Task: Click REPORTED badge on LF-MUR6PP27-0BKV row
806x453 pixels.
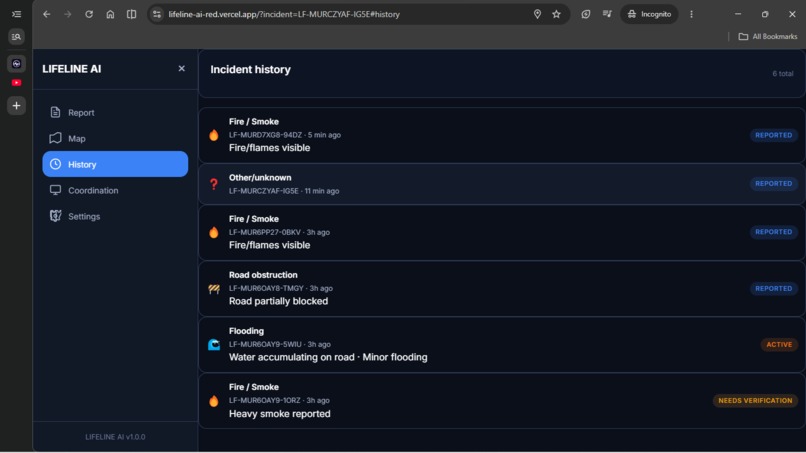Action: (774, 232)
